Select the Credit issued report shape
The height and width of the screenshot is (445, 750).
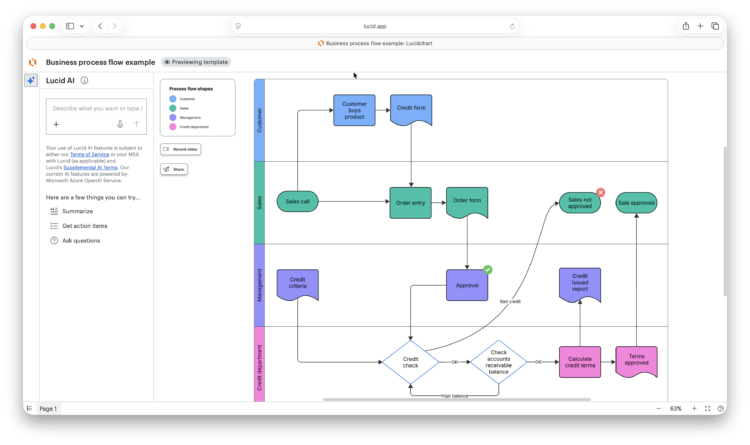(x=580, y=285)
